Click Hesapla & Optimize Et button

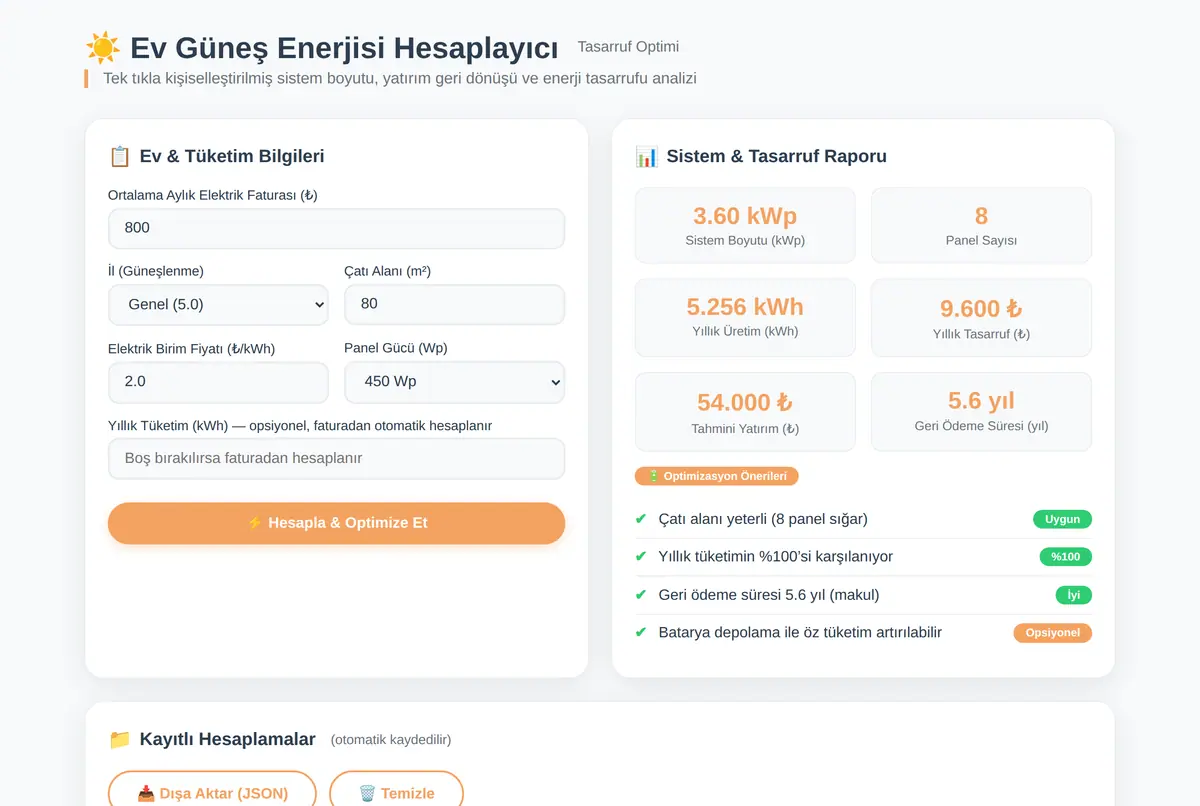336,523
